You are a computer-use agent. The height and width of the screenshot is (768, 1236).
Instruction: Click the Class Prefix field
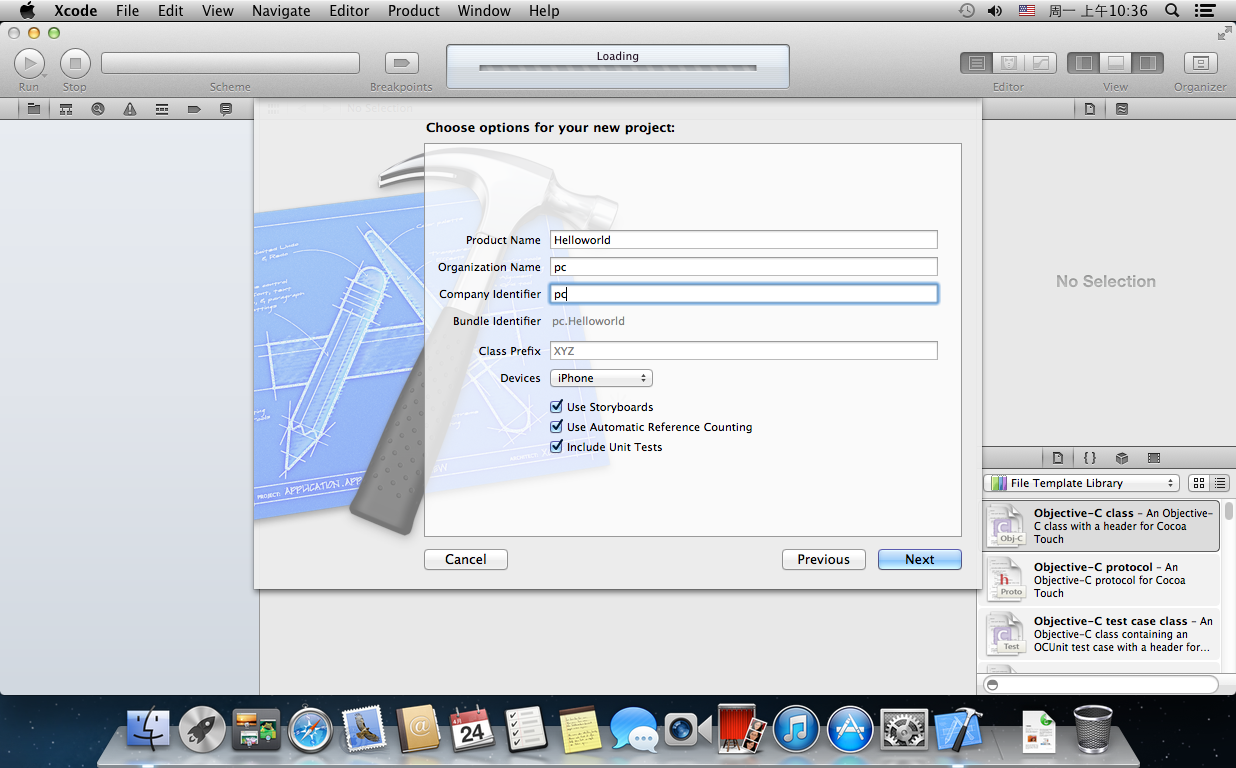(744, 351)
